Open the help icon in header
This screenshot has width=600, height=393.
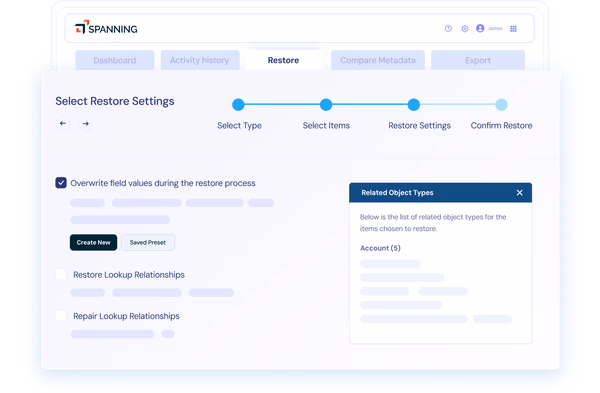tap(448, 28)
